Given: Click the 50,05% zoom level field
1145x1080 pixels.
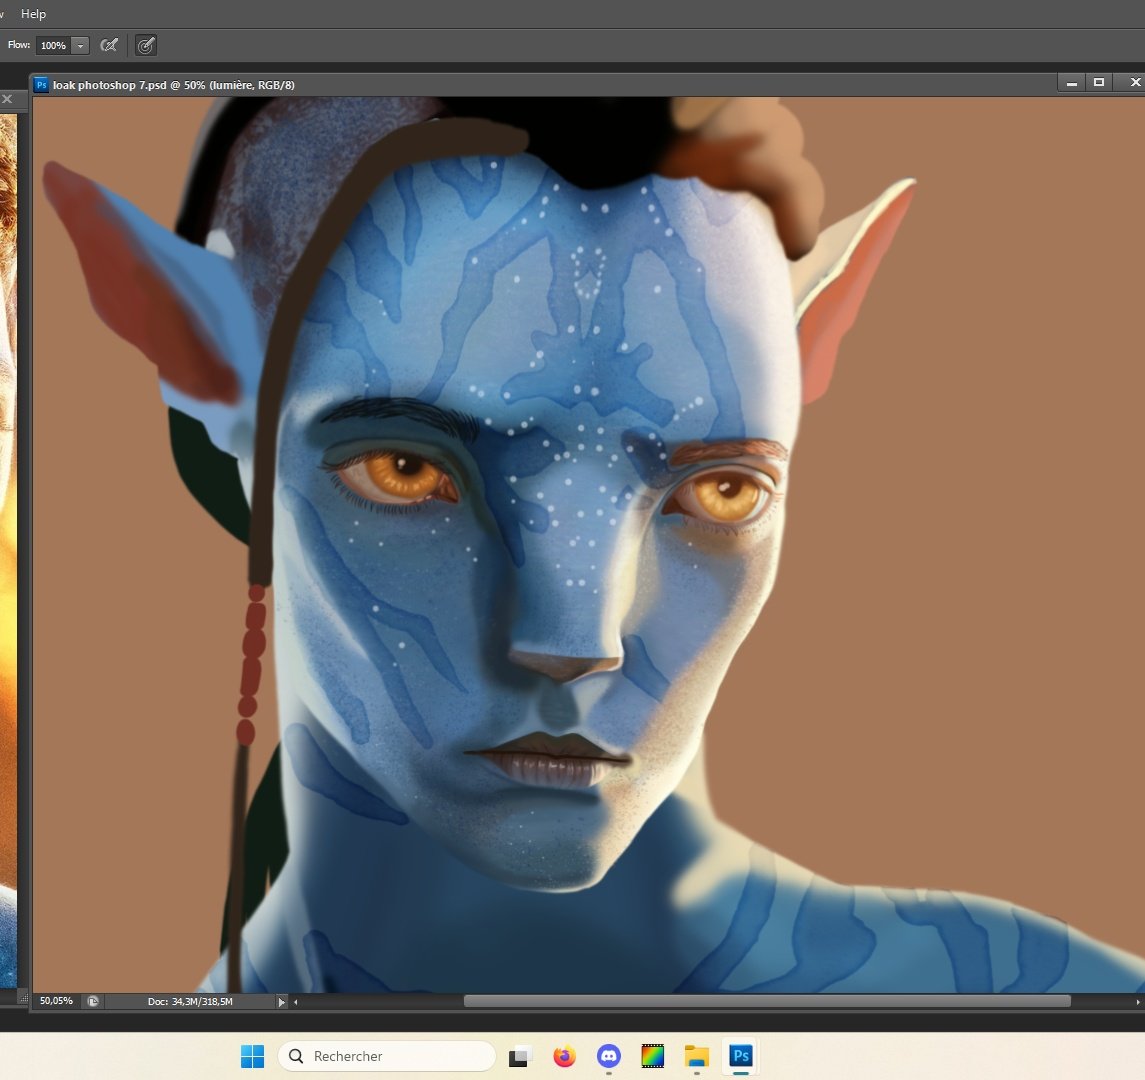Looking at the screenshot, I should (56, 1001).
